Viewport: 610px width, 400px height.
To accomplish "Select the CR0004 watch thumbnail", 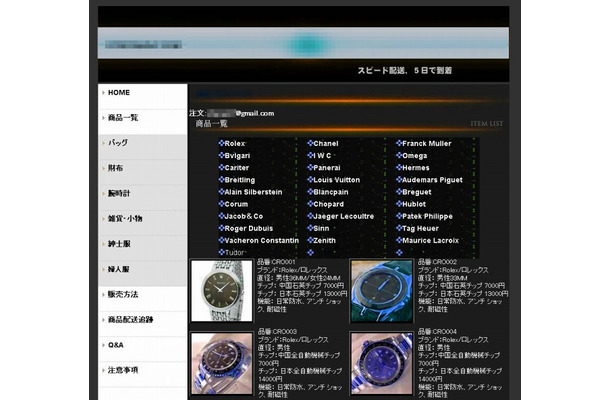I will (x=381, y=362).
